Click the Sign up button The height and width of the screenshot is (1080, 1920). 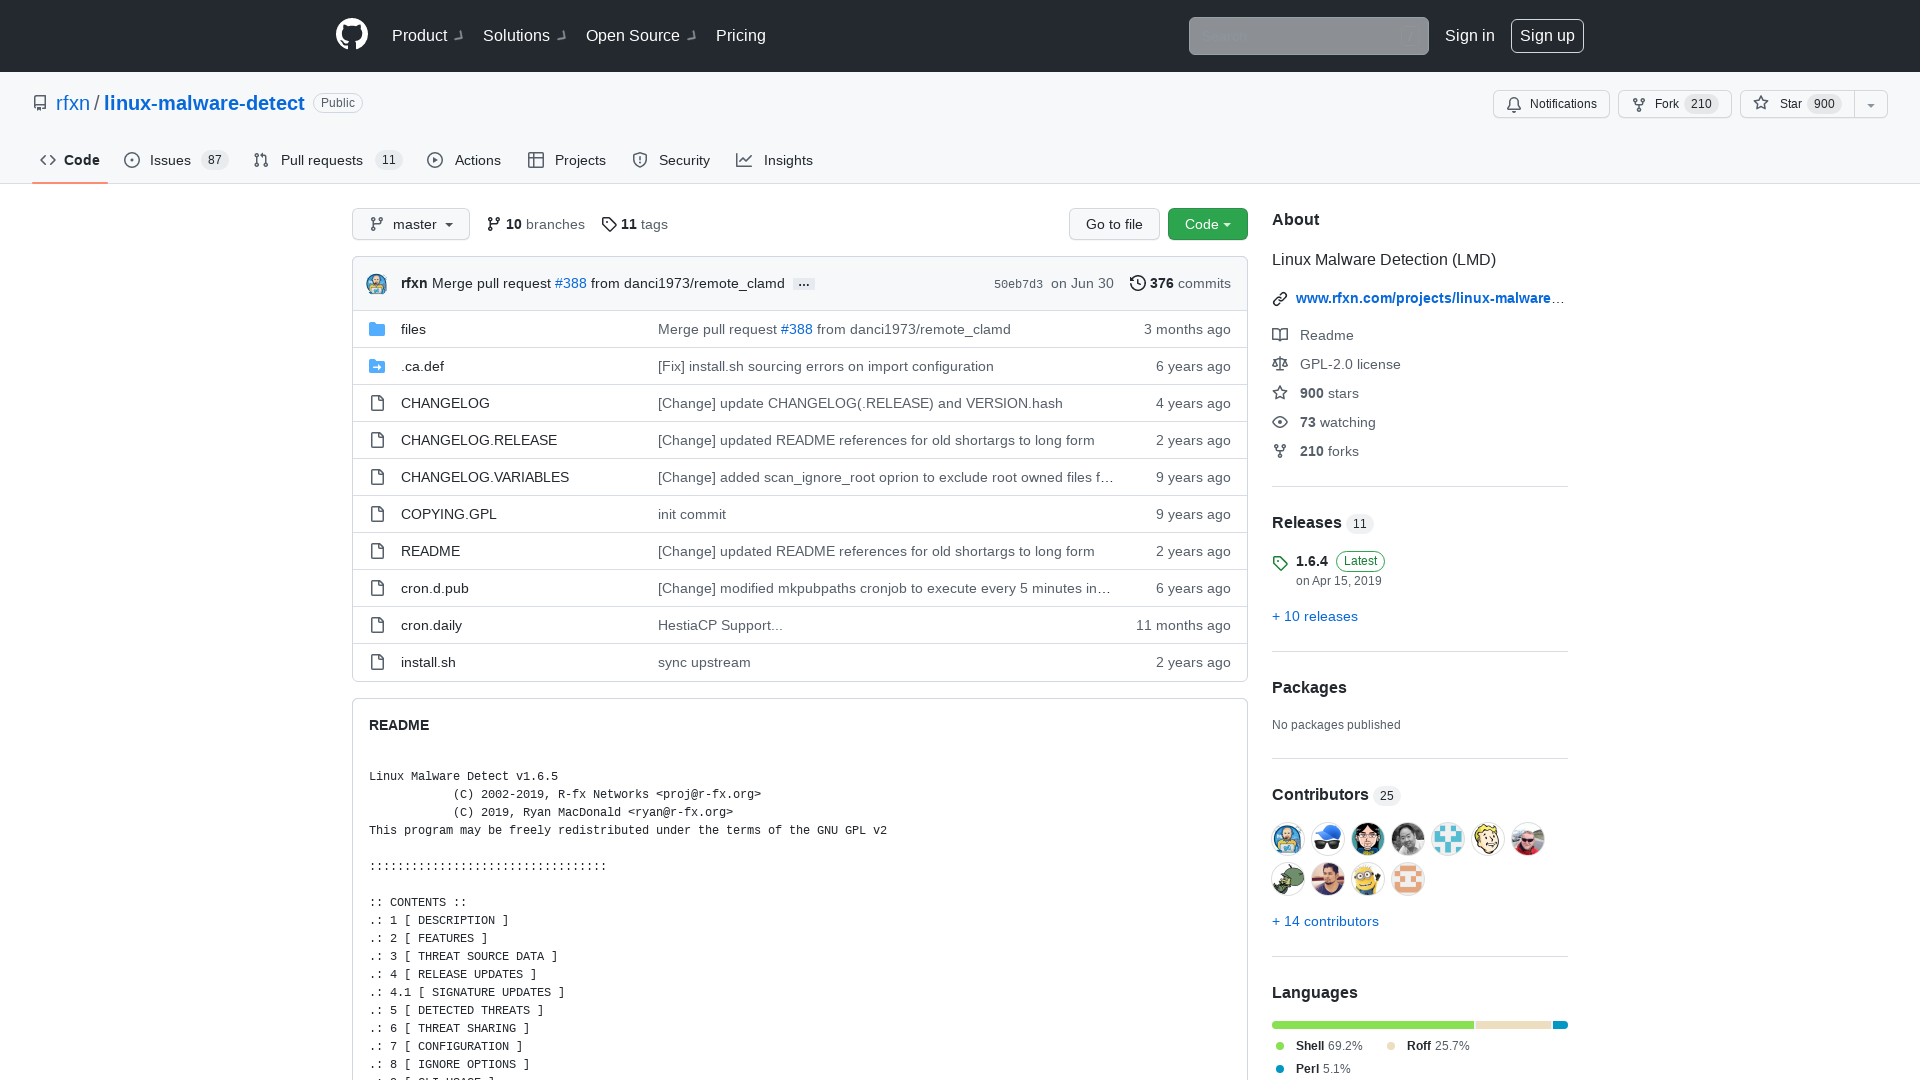click(x=1547, y=35)
